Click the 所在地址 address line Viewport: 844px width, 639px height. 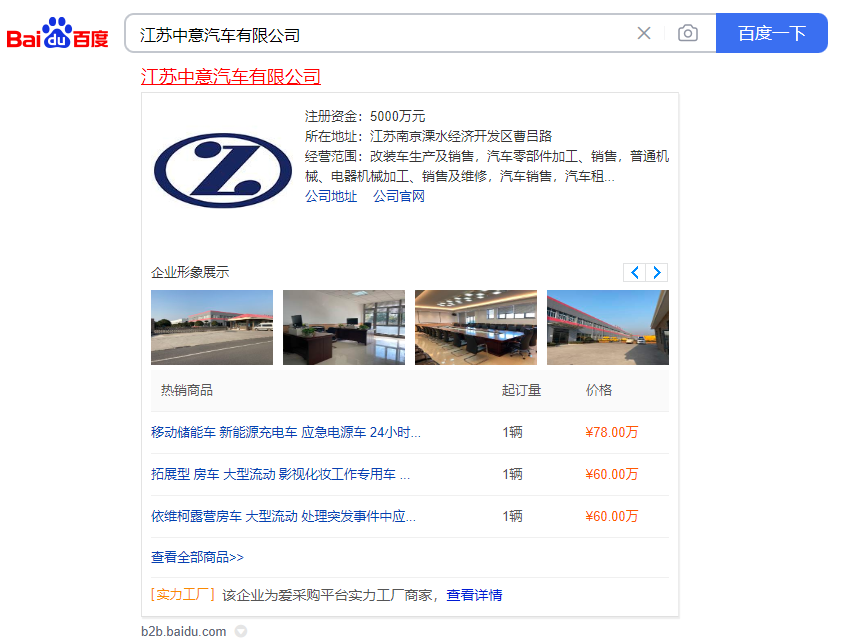click(428, 136)
